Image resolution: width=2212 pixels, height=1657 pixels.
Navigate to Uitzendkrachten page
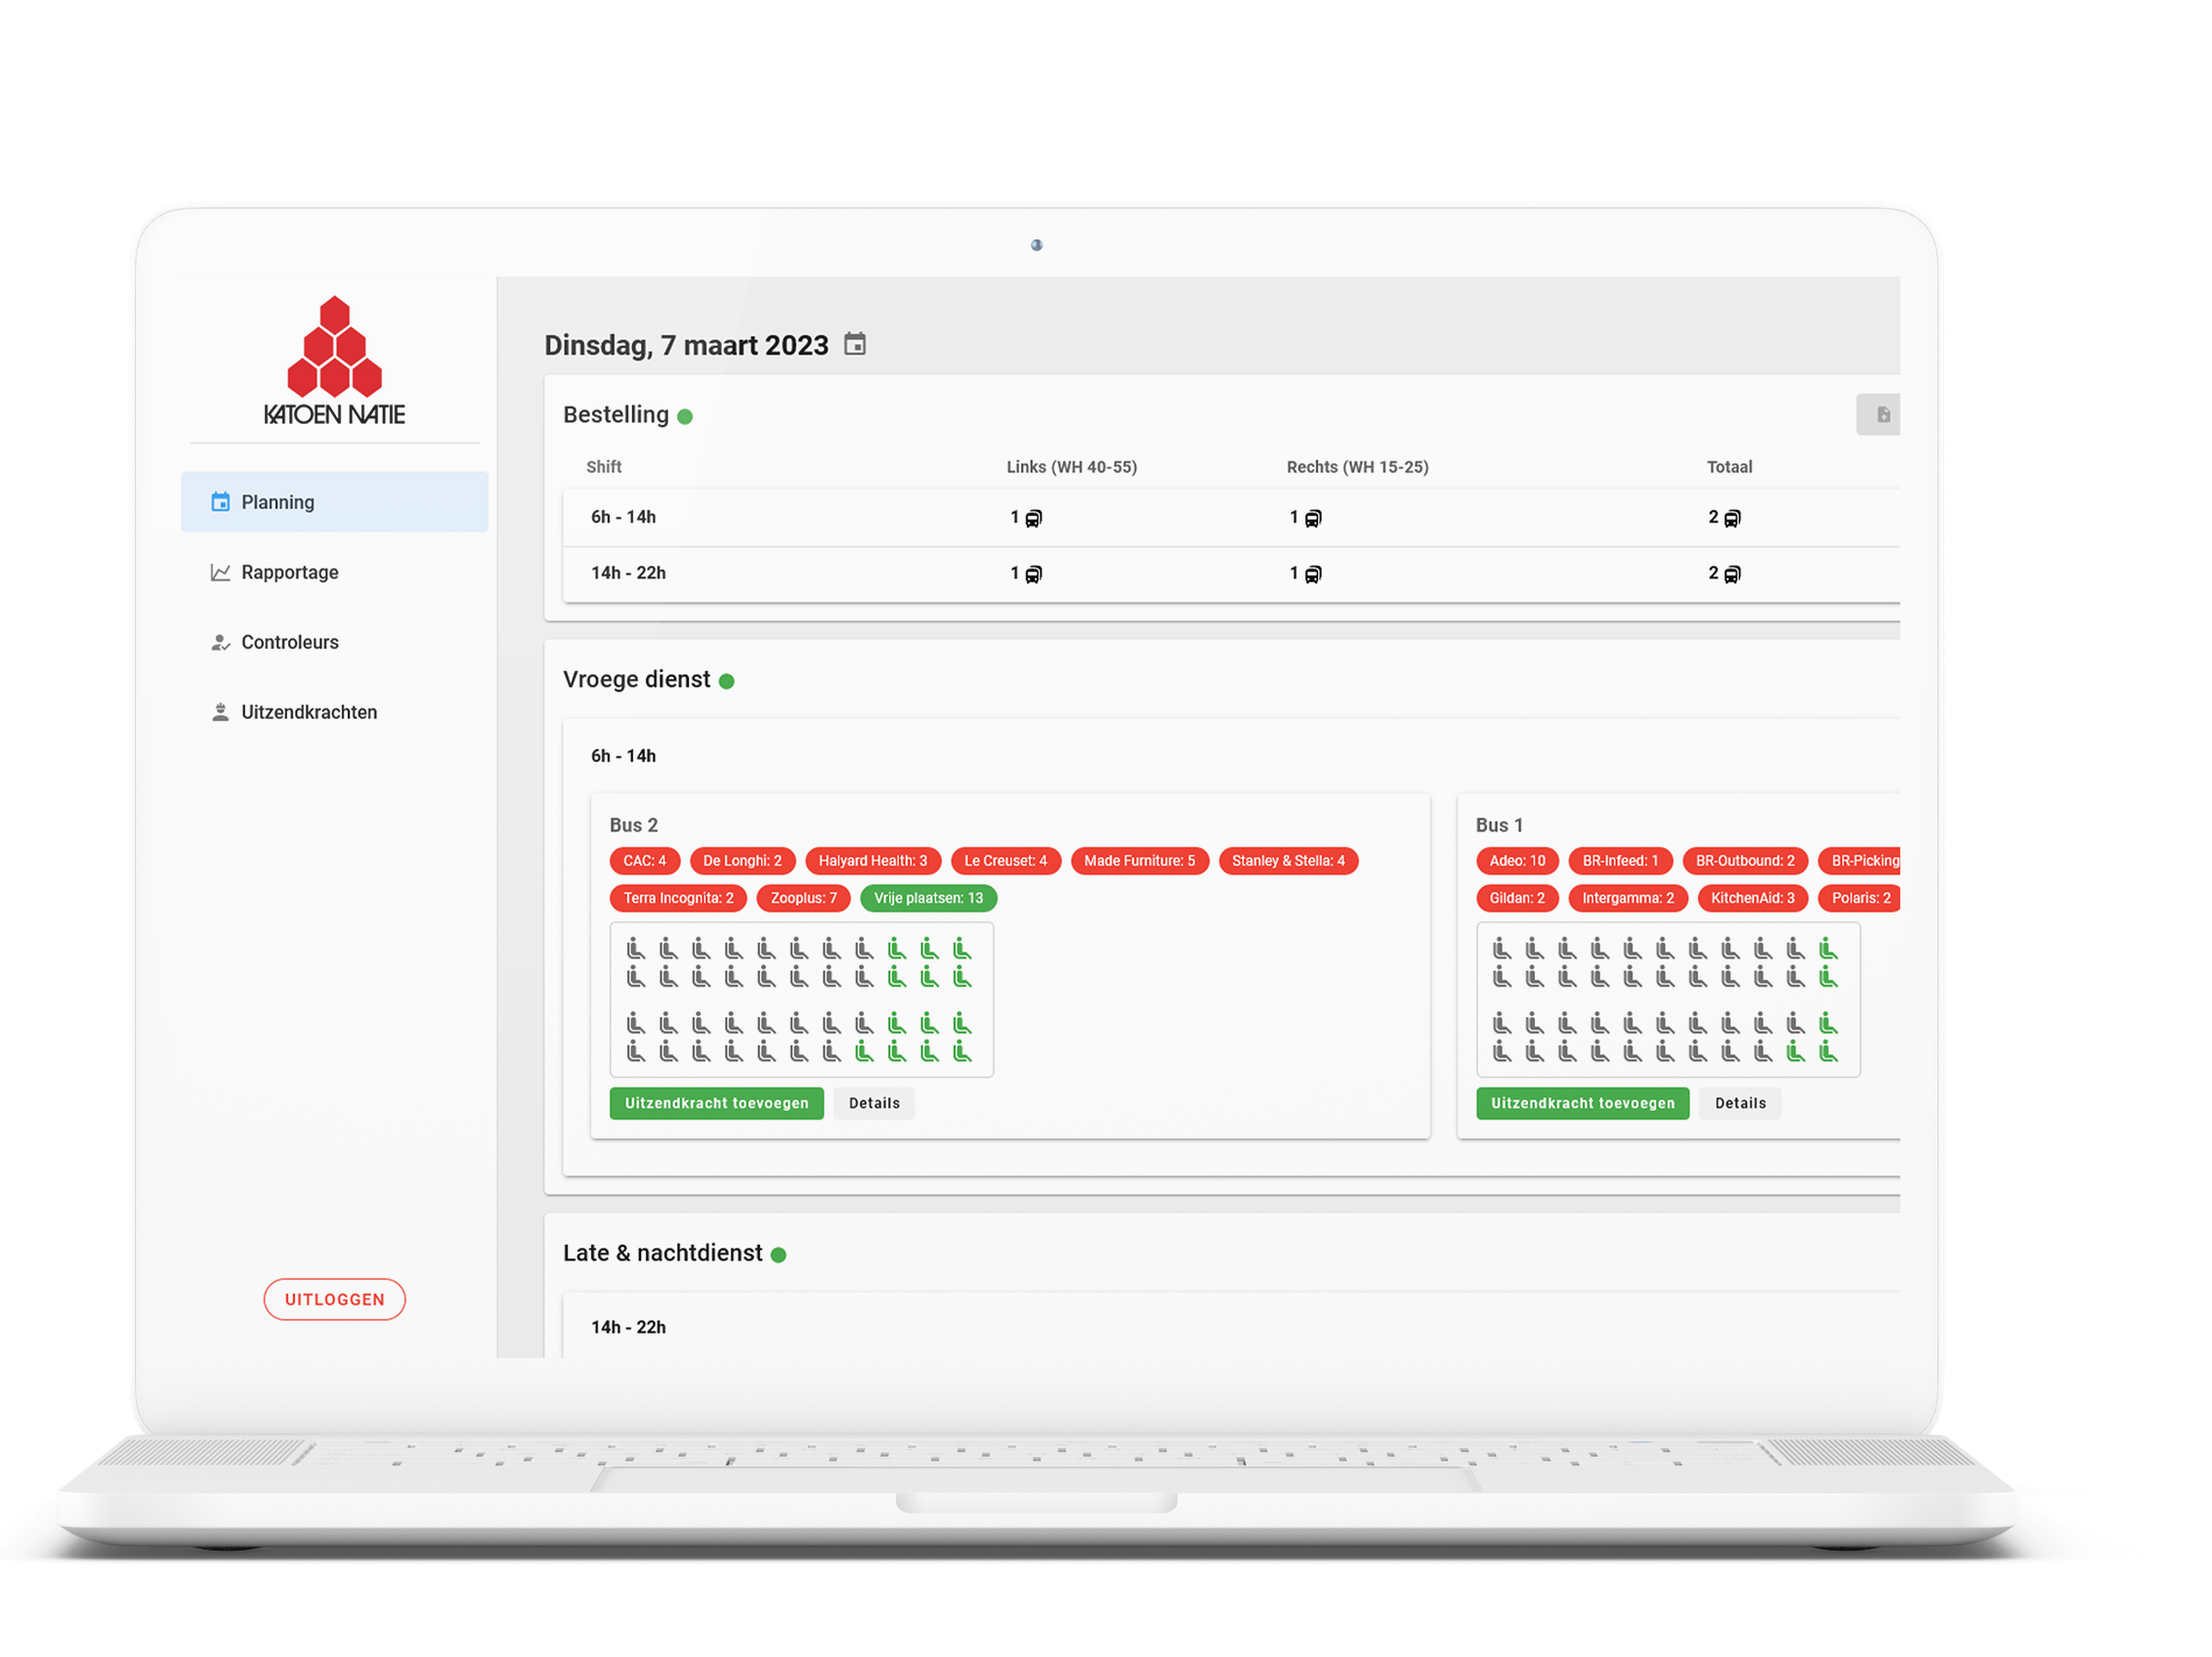(x=308, y=712)
